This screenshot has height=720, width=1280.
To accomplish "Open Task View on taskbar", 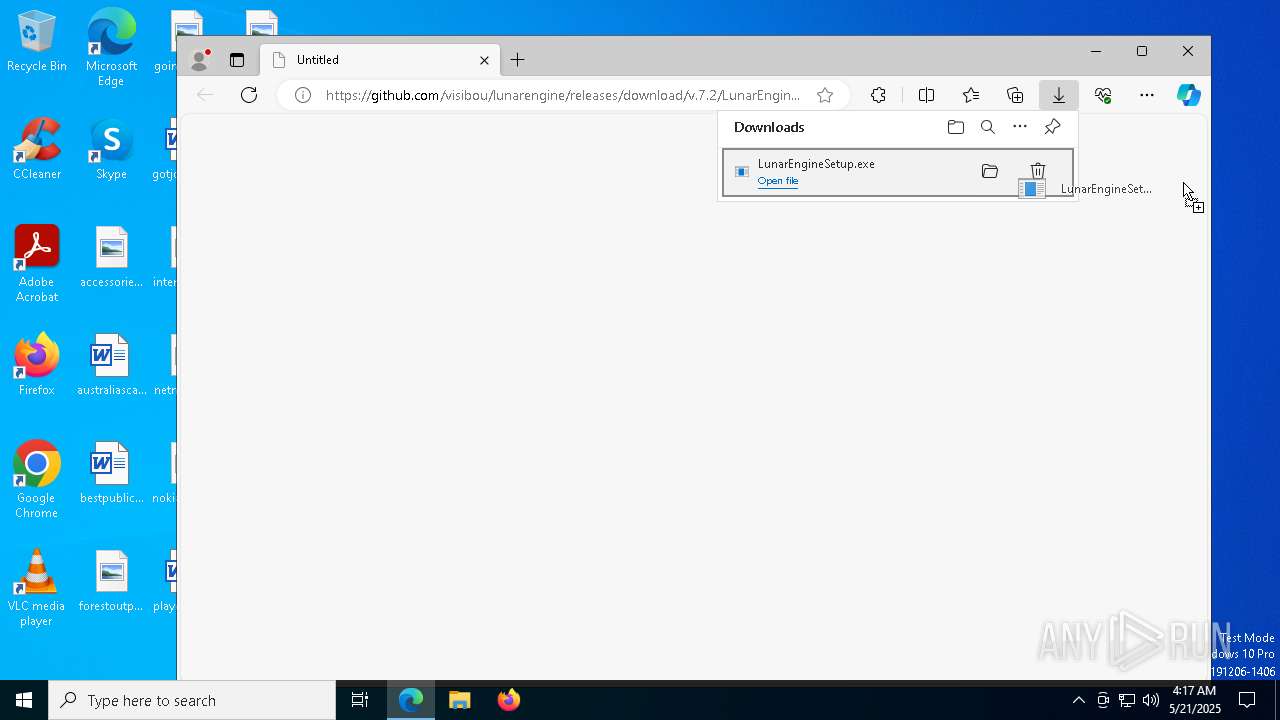I will (x=360, y=700).
